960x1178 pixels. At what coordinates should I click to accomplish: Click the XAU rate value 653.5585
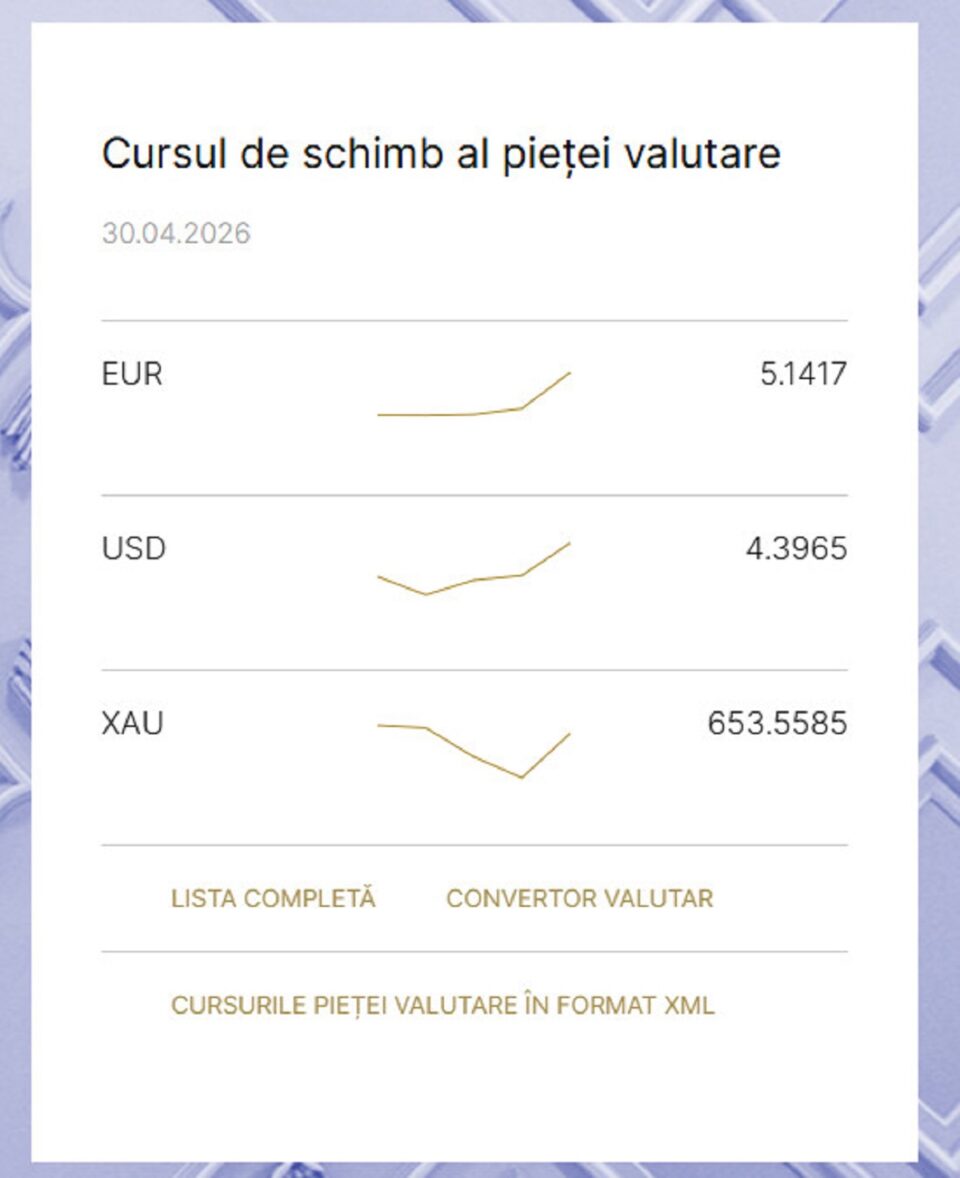777,723
